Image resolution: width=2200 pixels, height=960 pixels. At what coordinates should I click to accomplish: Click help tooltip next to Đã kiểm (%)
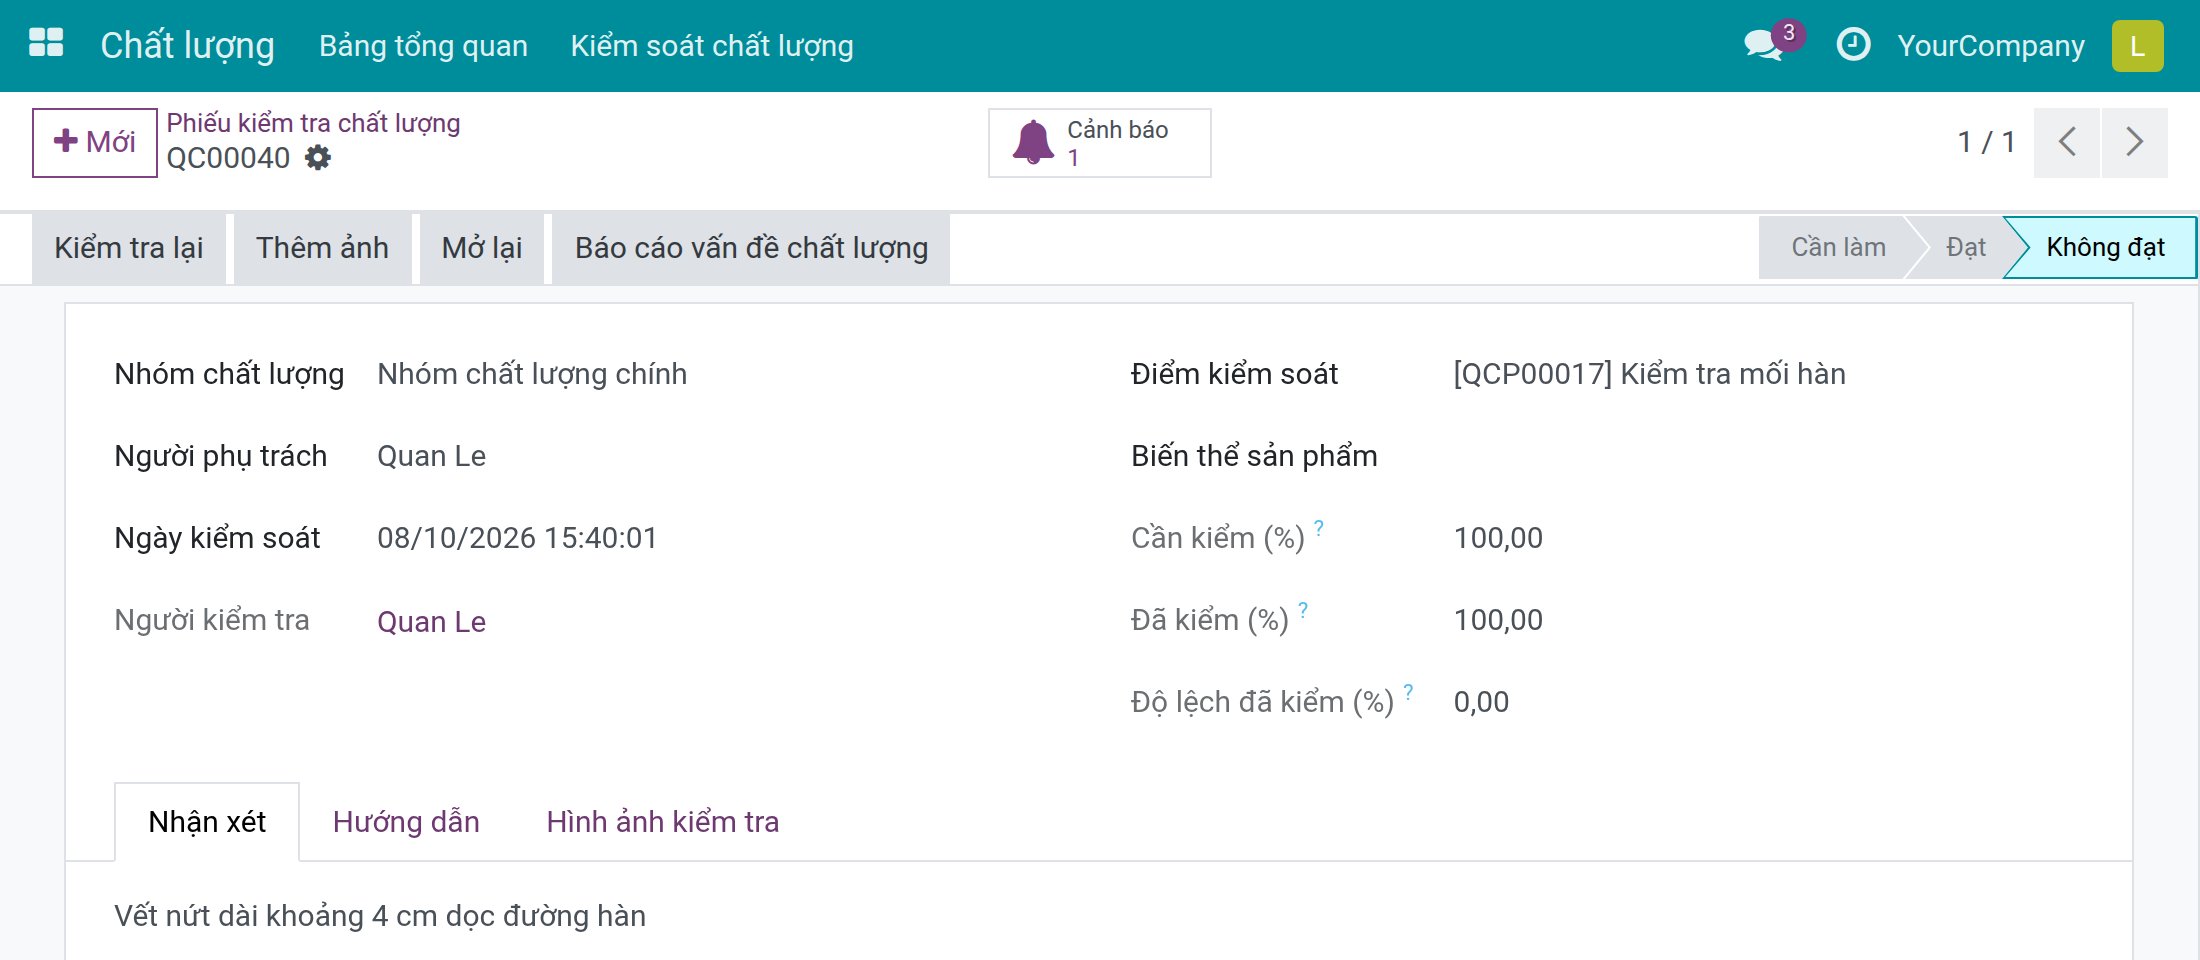(1303, 609)
